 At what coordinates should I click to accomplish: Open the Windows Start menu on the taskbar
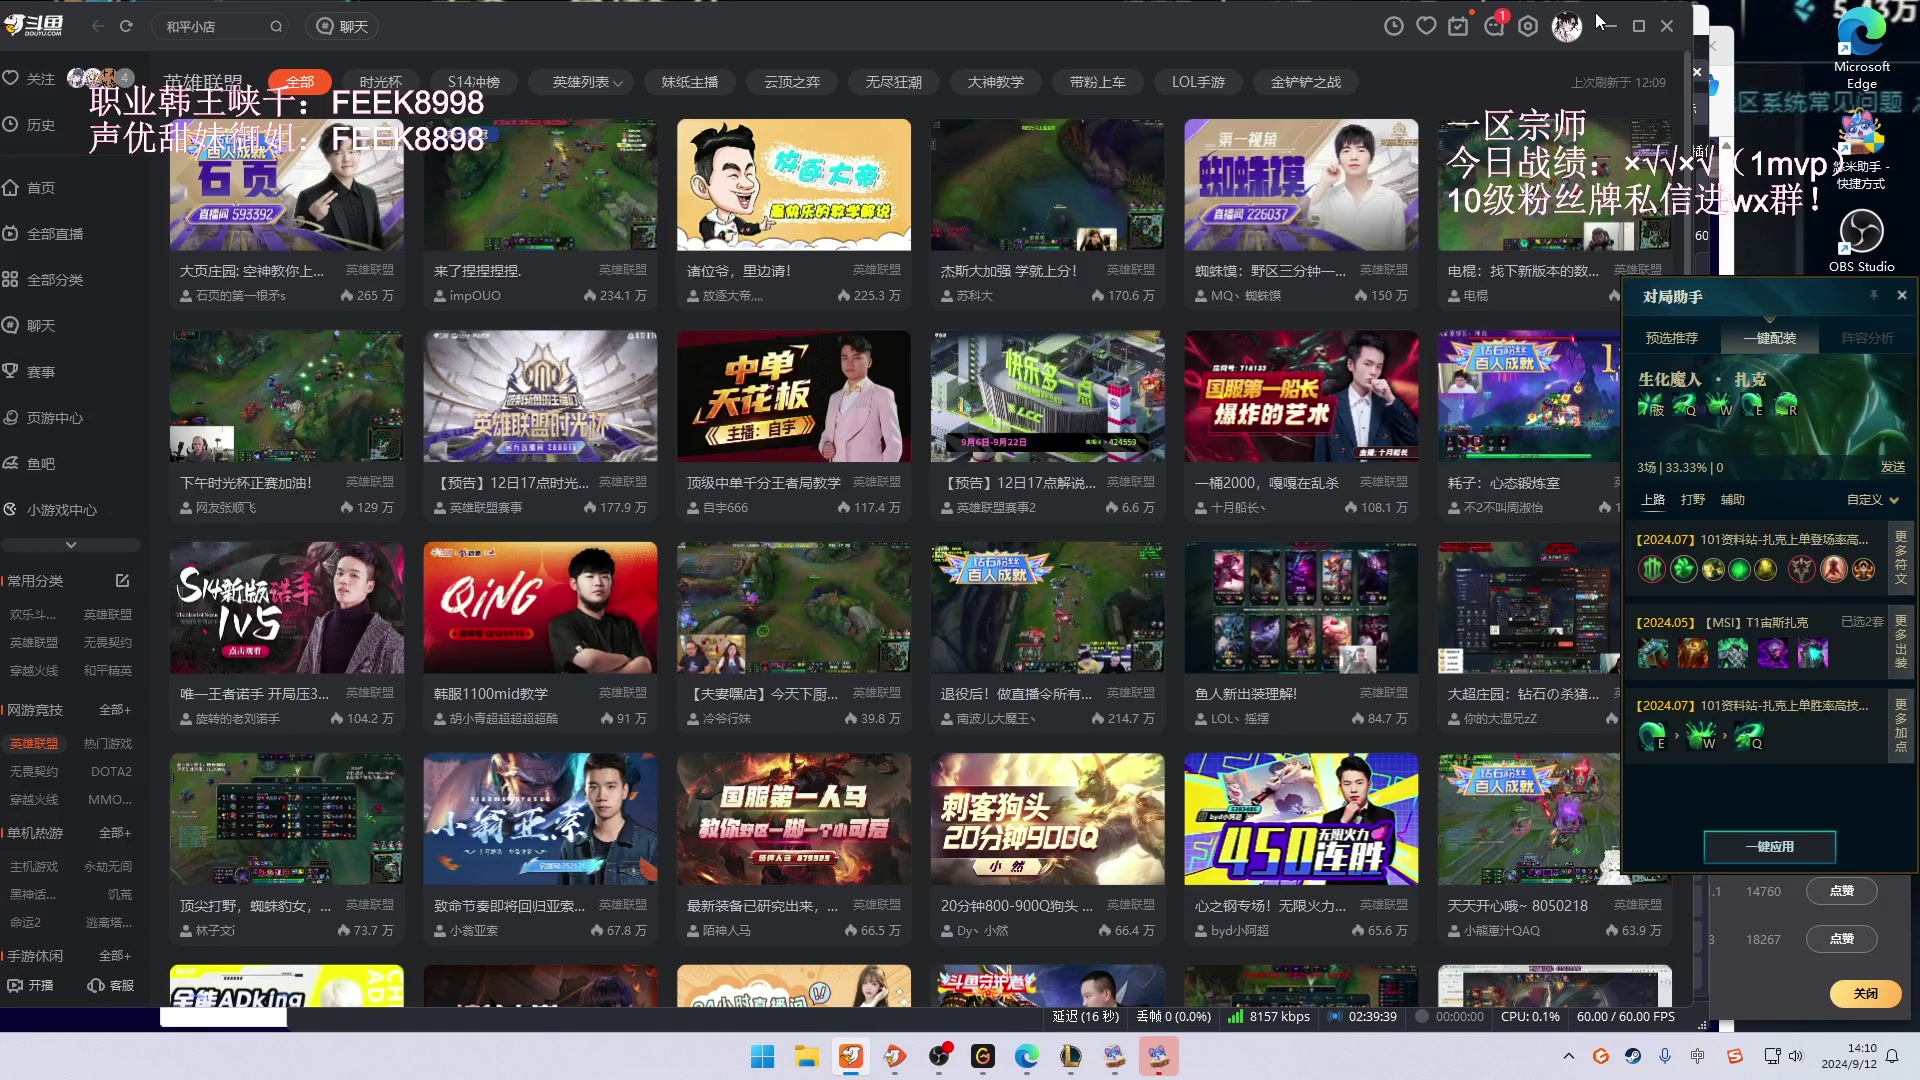(762, 1057)
